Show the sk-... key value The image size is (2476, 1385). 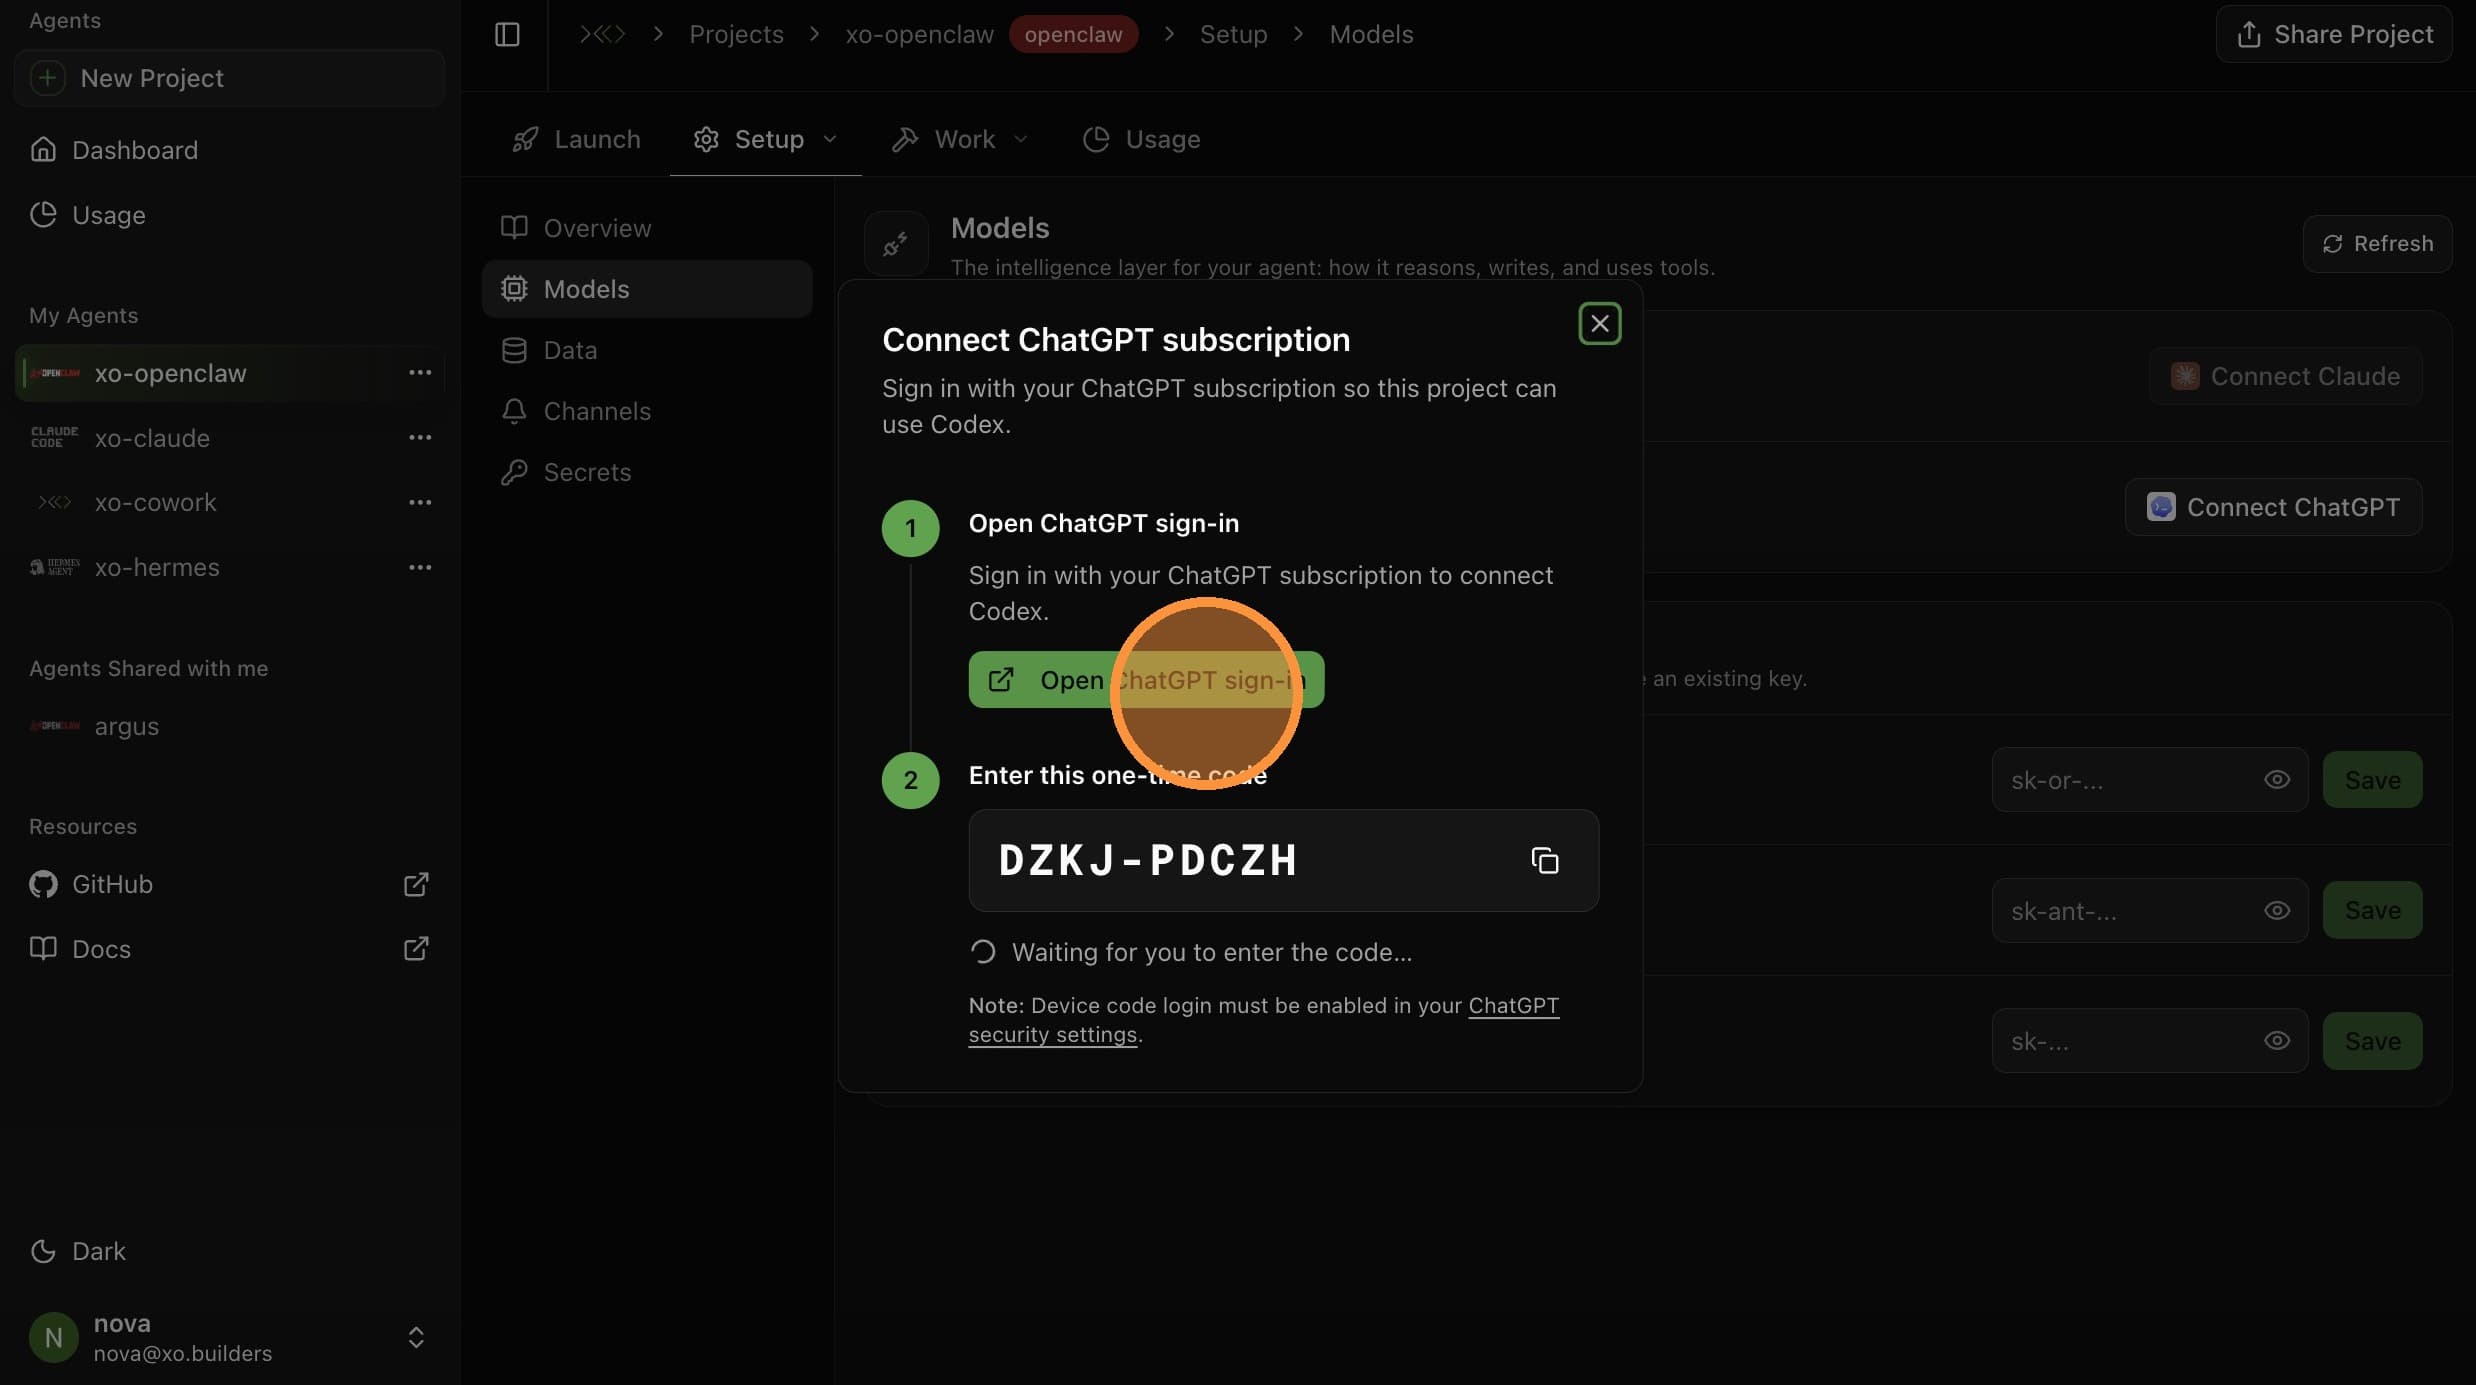click(2277, 1041)
